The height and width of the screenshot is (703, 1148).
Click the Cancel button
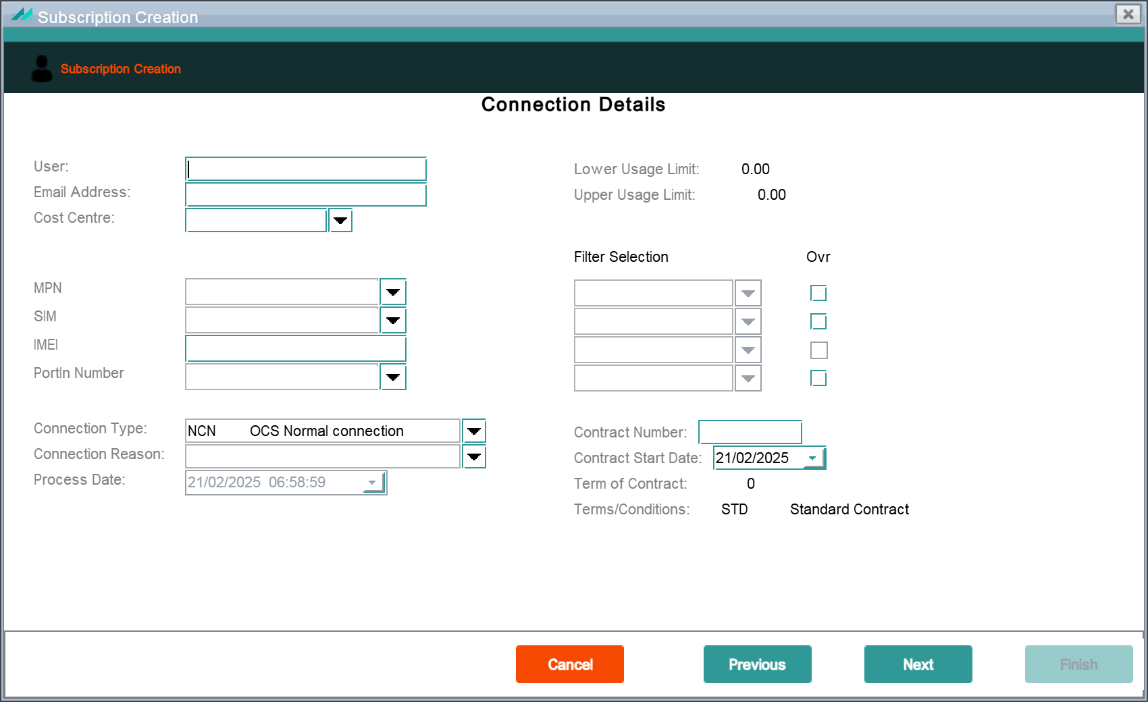click(x=570, y=664)
